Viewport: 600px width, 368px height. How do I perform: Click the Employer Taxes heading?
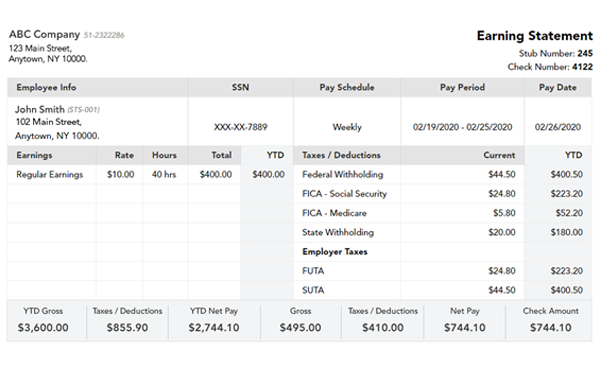334,252
